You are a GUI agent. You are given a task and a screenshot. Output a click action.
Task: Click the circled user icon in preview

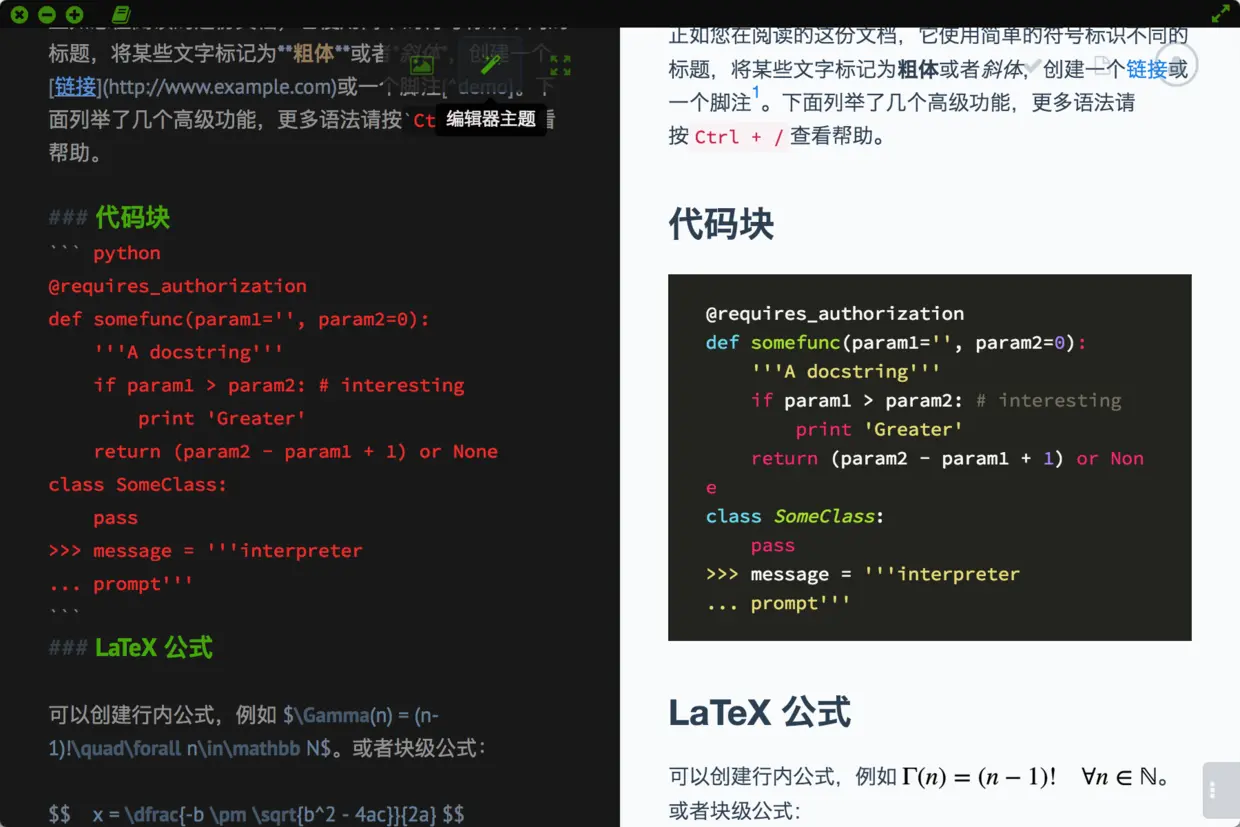click(1176, 66)
